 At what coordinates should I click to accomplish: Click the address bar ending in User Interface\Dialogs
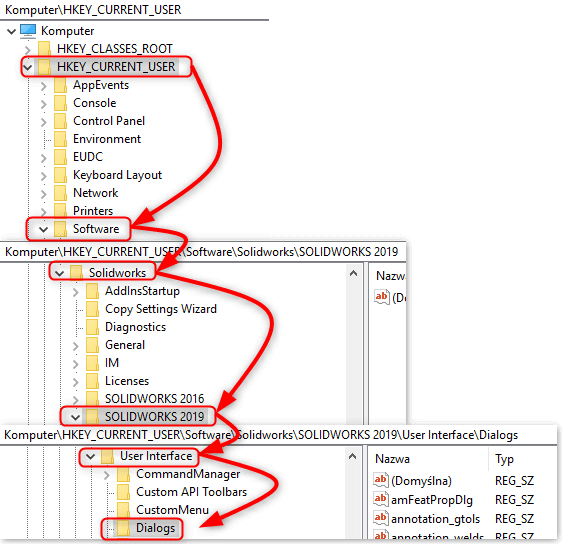coord(278,435)
